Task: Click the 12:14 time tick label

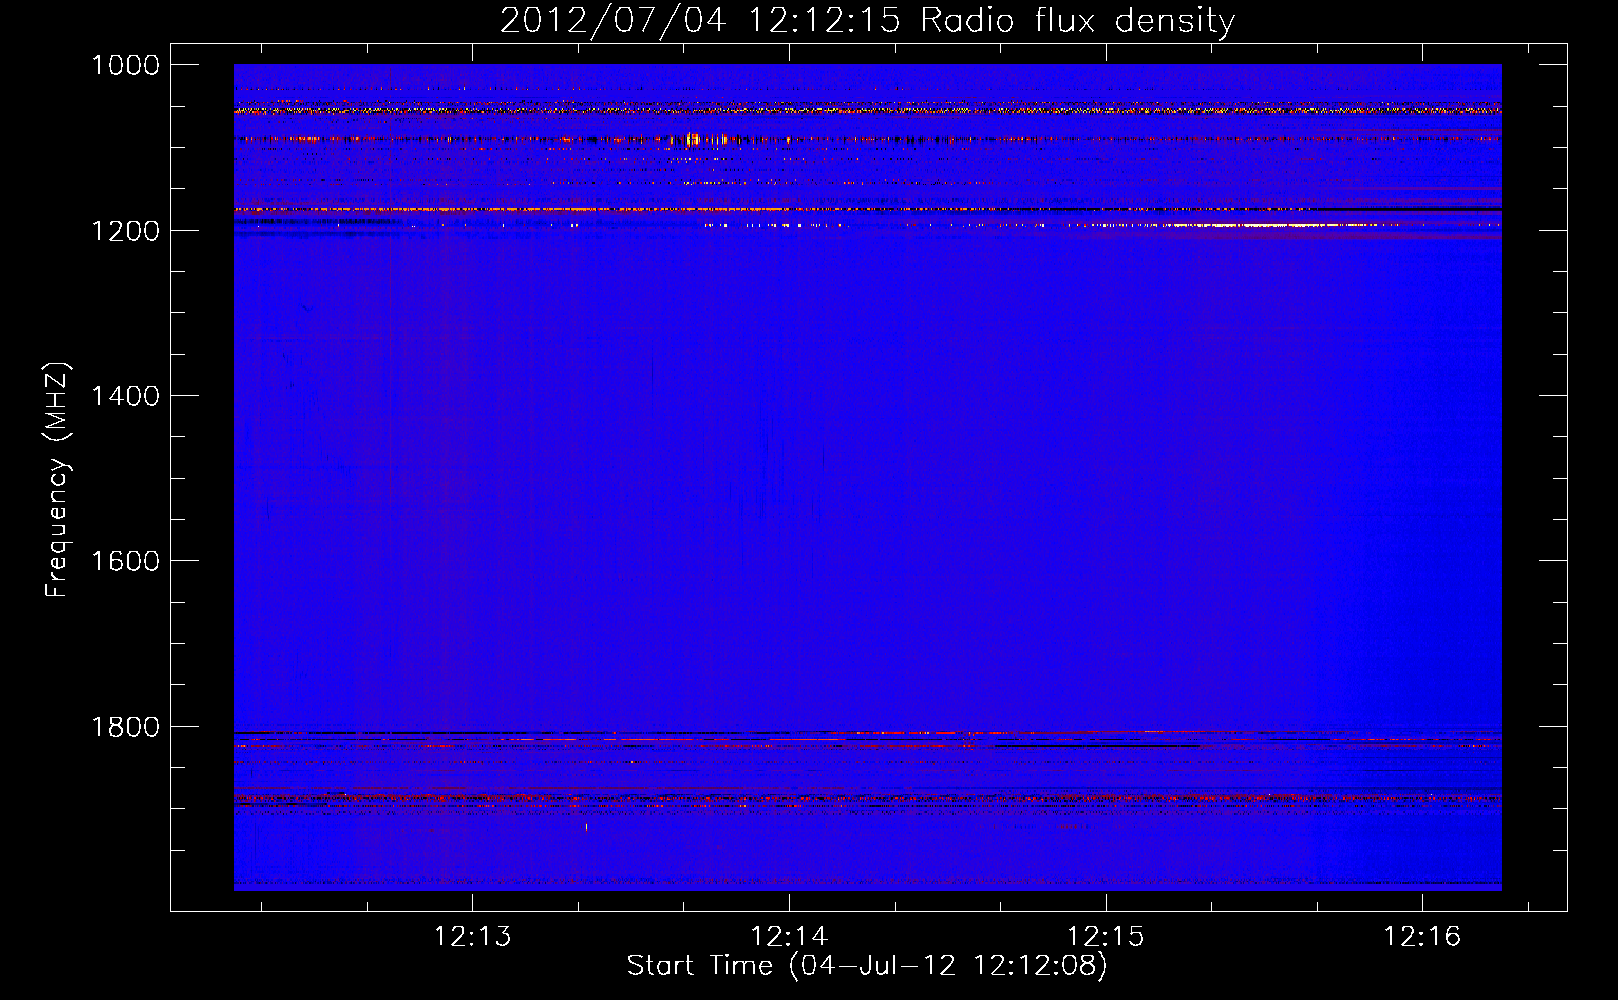Action: (x=789, y=937)
